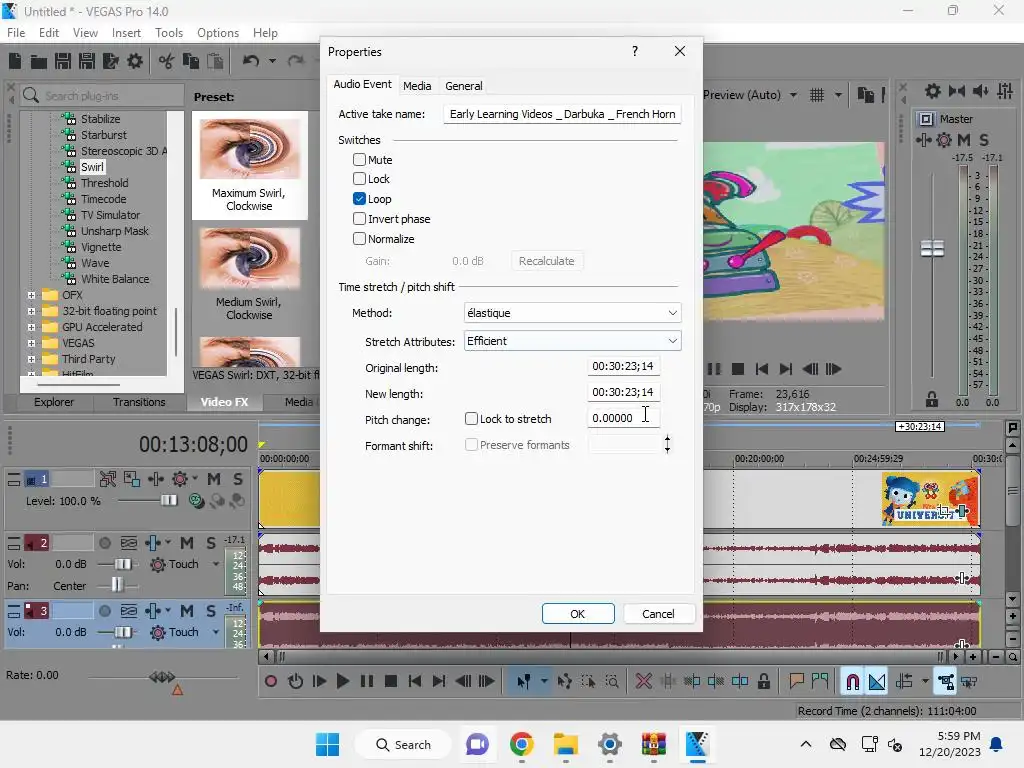Solo audio track 3 with S button
This screenshot has height=768, width=1024.
[211, 611]
